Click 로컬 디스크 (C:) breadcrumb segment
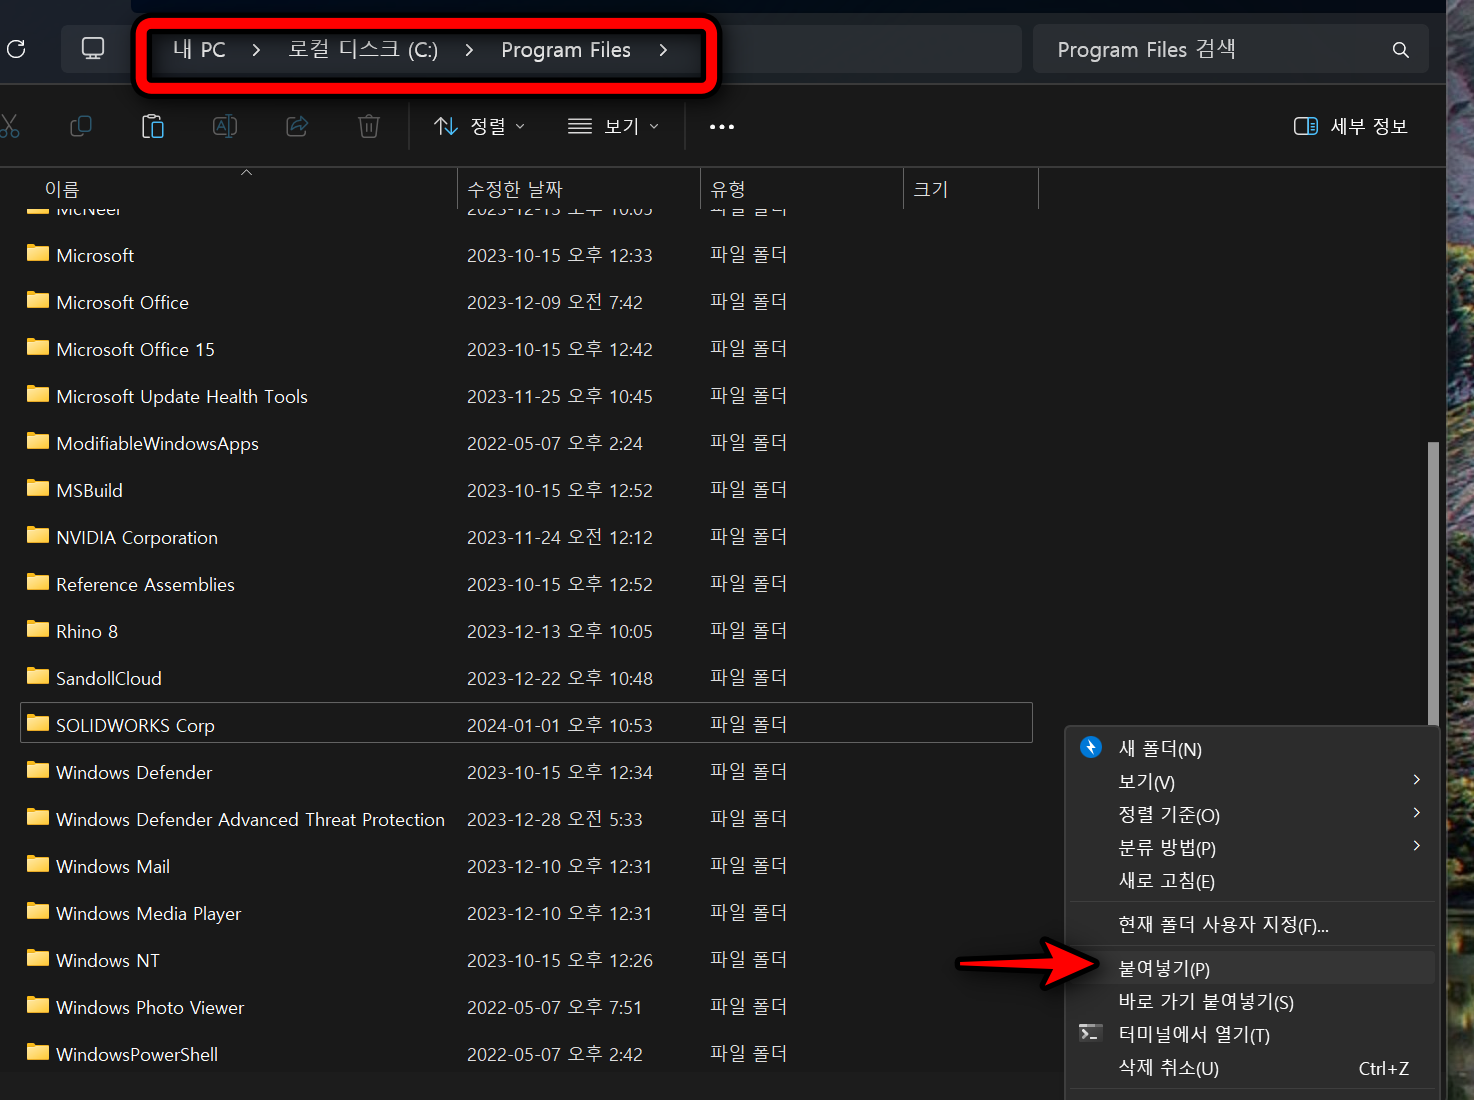 pyautogui.click(x=363, y=50)
